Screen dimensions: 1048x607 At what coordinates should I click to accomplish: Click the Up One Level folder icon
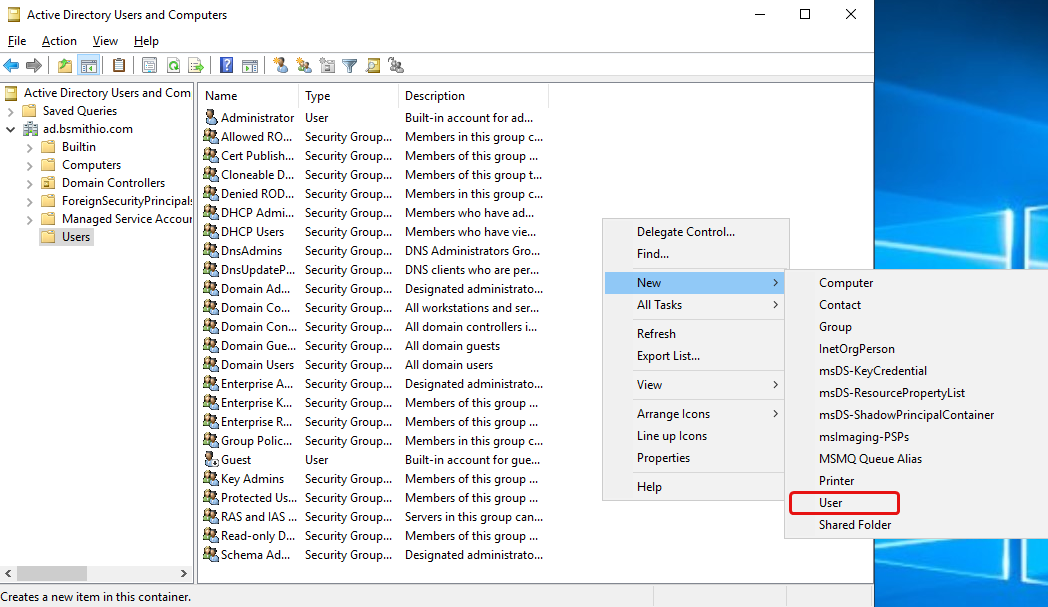tap(65, 66)
